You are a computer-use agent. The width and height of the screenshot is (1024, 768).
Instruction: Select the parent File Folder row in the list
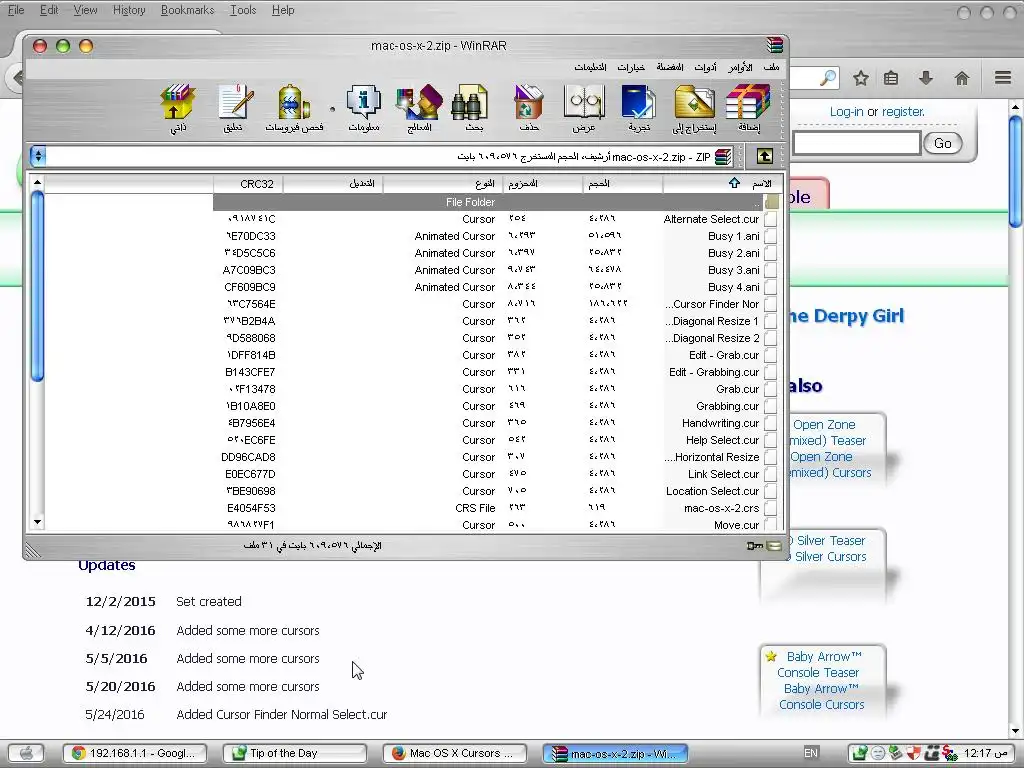pyautogui.click(x=496, y=202)
